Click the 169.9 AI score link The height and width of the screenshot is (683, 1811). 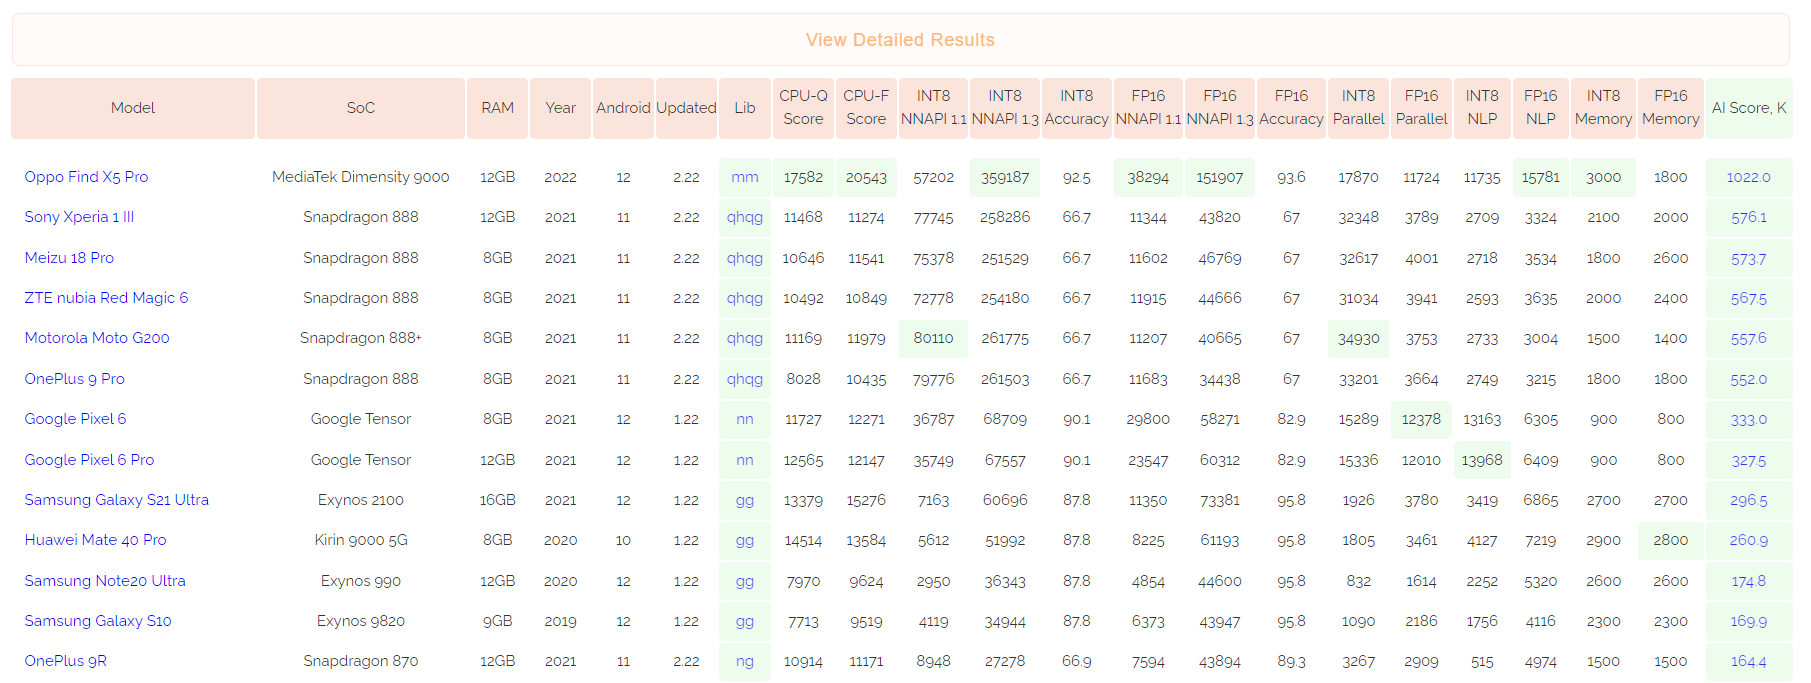coord(1749,621)
